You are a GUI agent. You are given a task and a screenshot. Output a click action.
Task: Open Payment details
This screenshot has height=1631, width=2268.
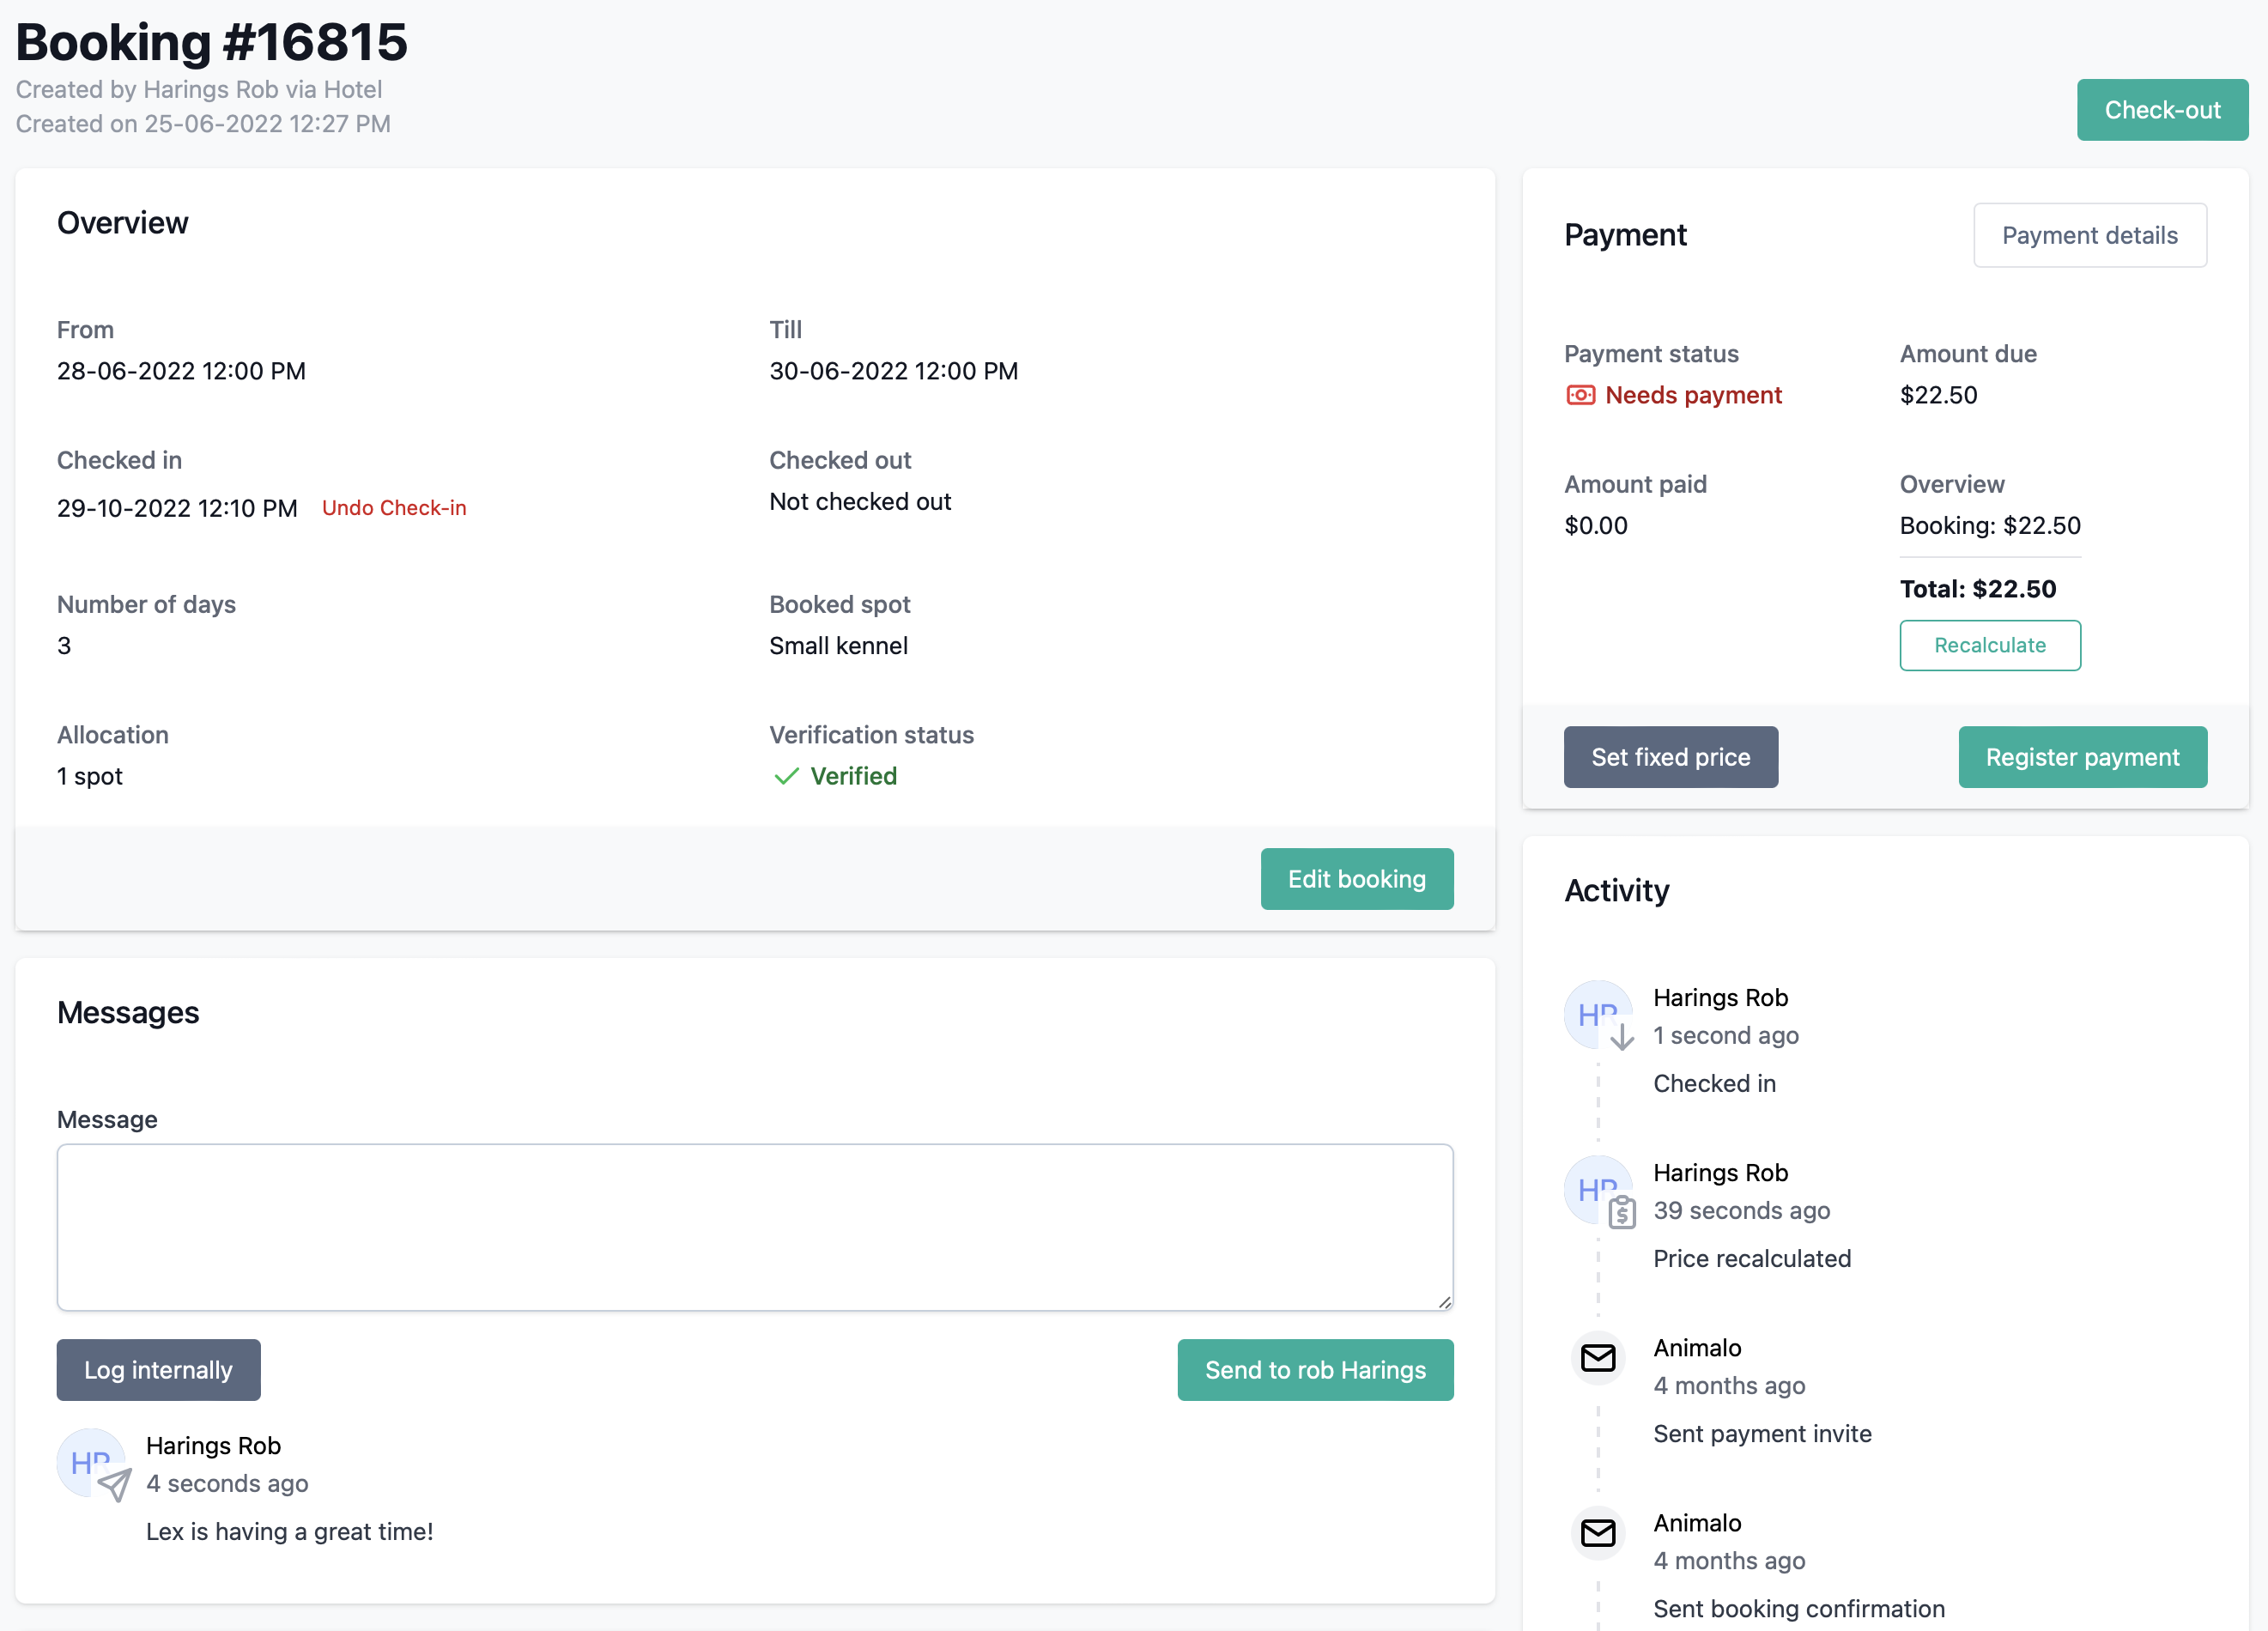click(x=2090, y=235)
